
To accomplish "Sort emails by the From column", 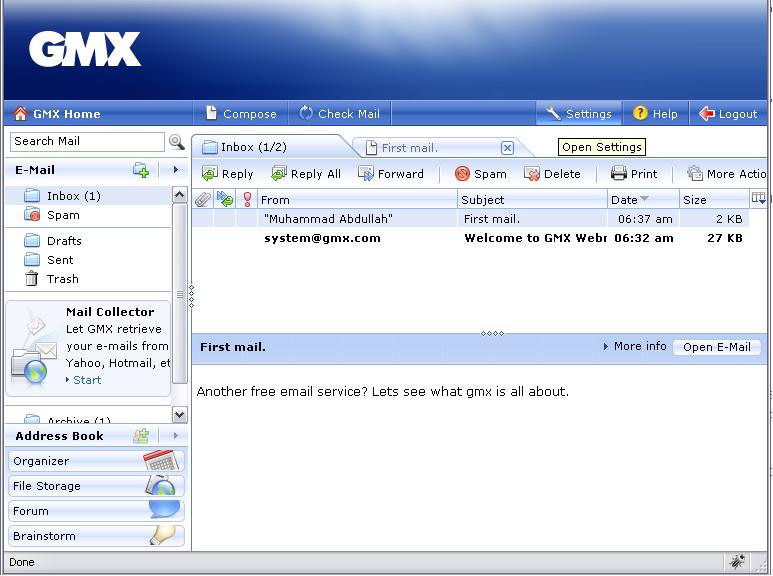I will [357, 200].
